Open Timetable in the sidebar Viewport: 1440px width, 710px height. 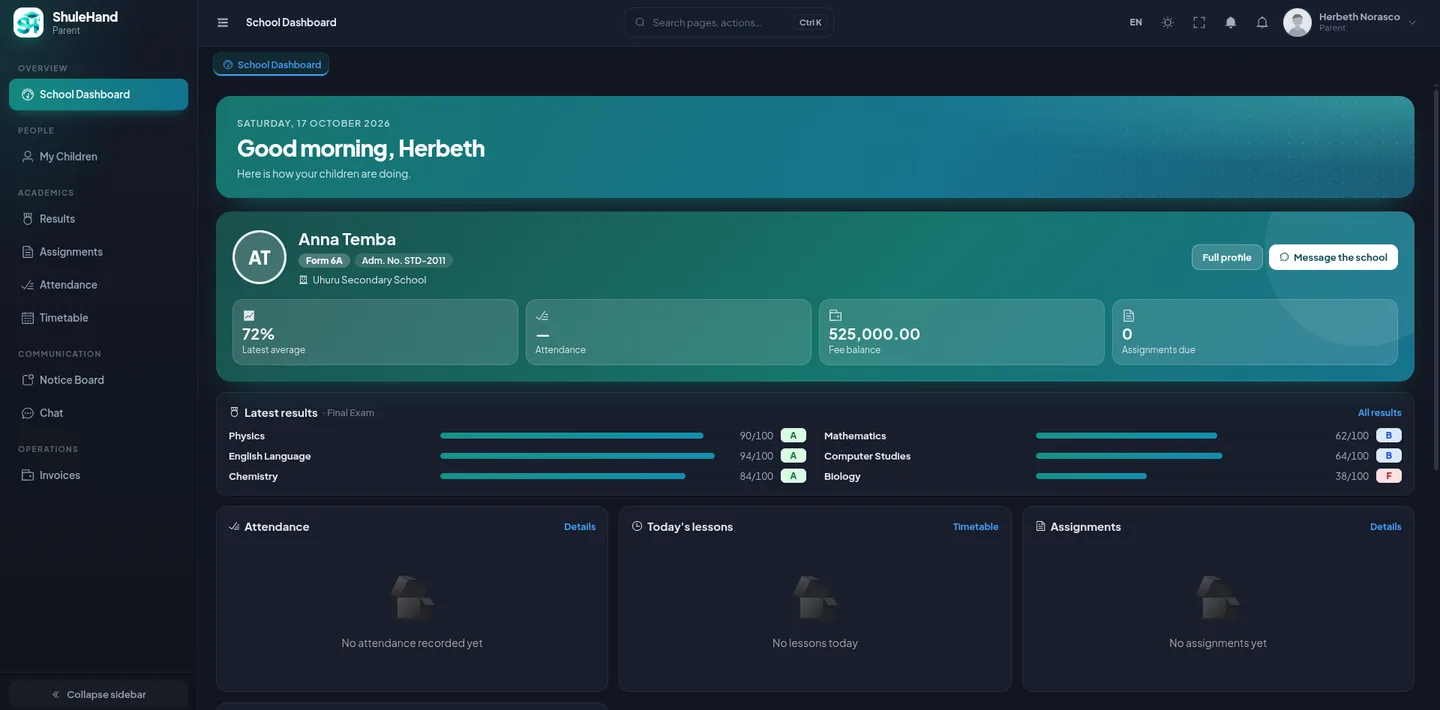[98, 317]
